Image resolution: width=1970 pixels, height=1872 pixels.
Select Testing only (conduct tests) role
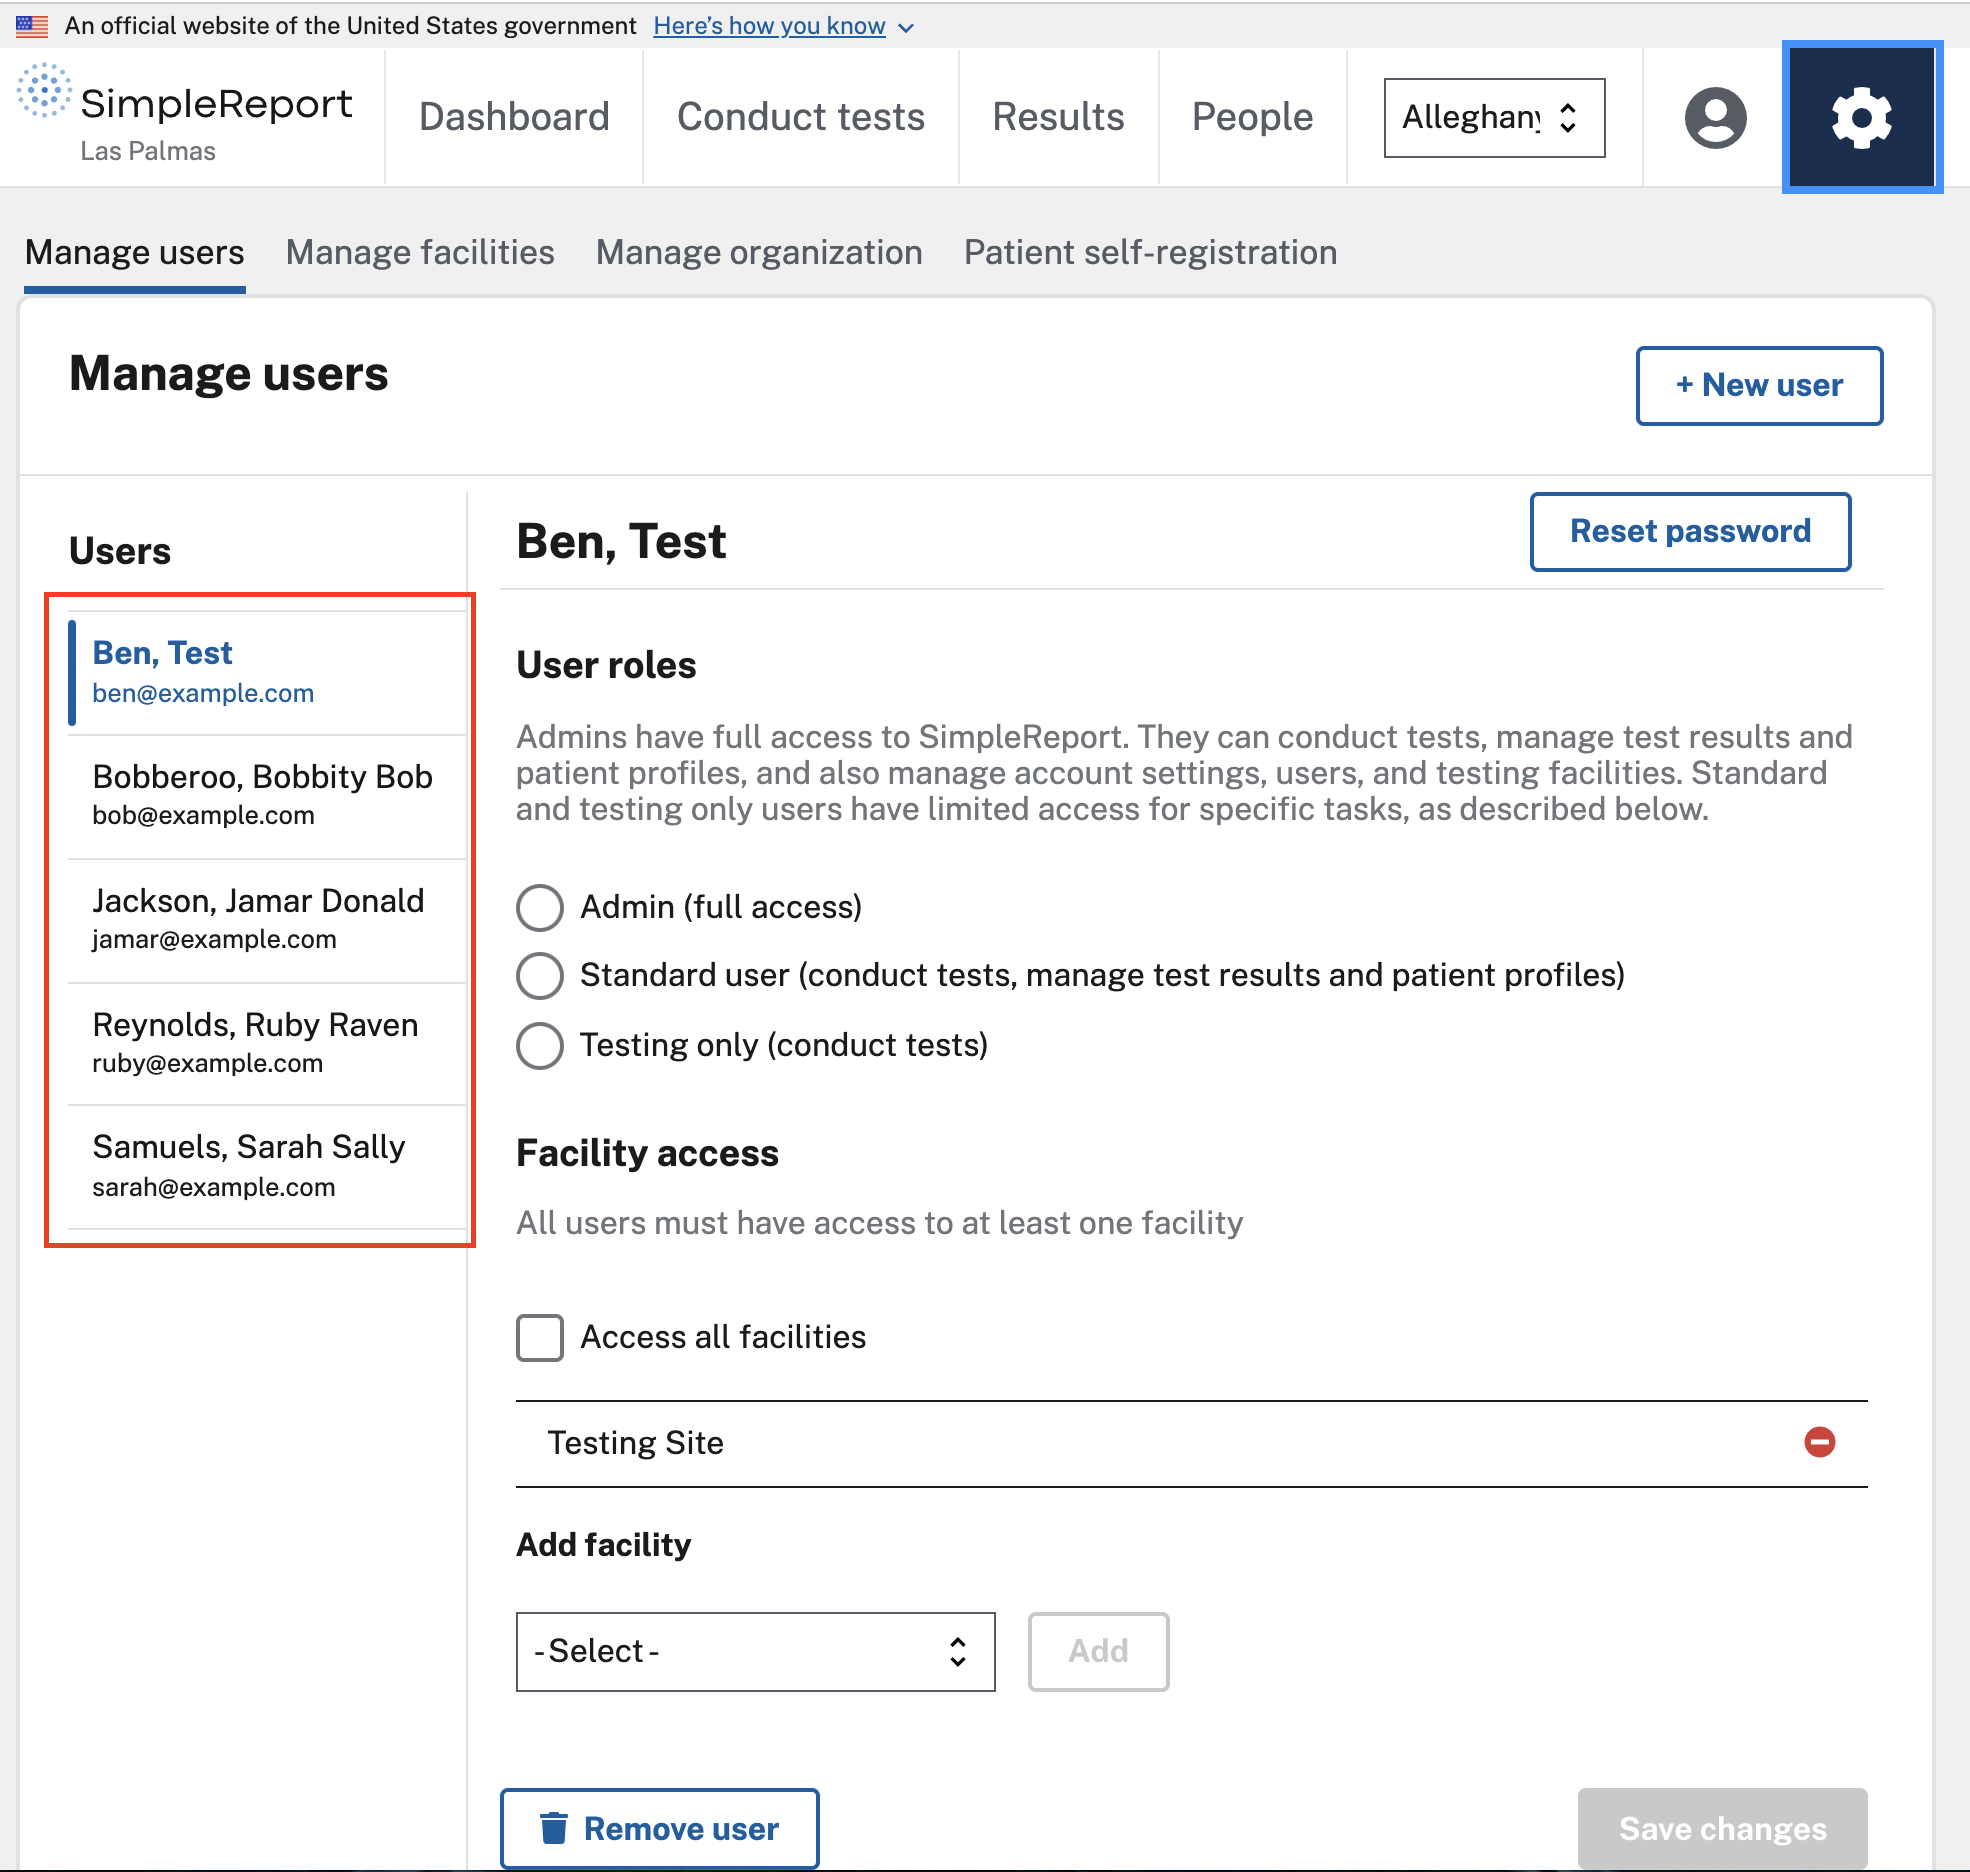pyautogui.click(x=540, y=1045)
